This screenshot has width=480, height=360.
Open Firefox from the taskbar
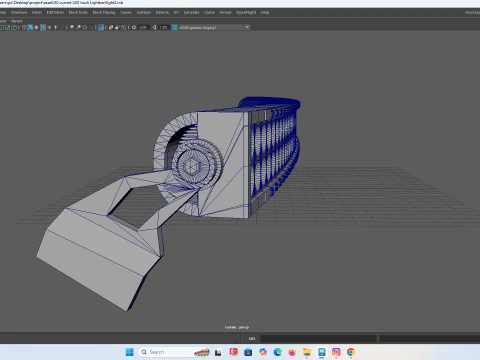[292, 352]
